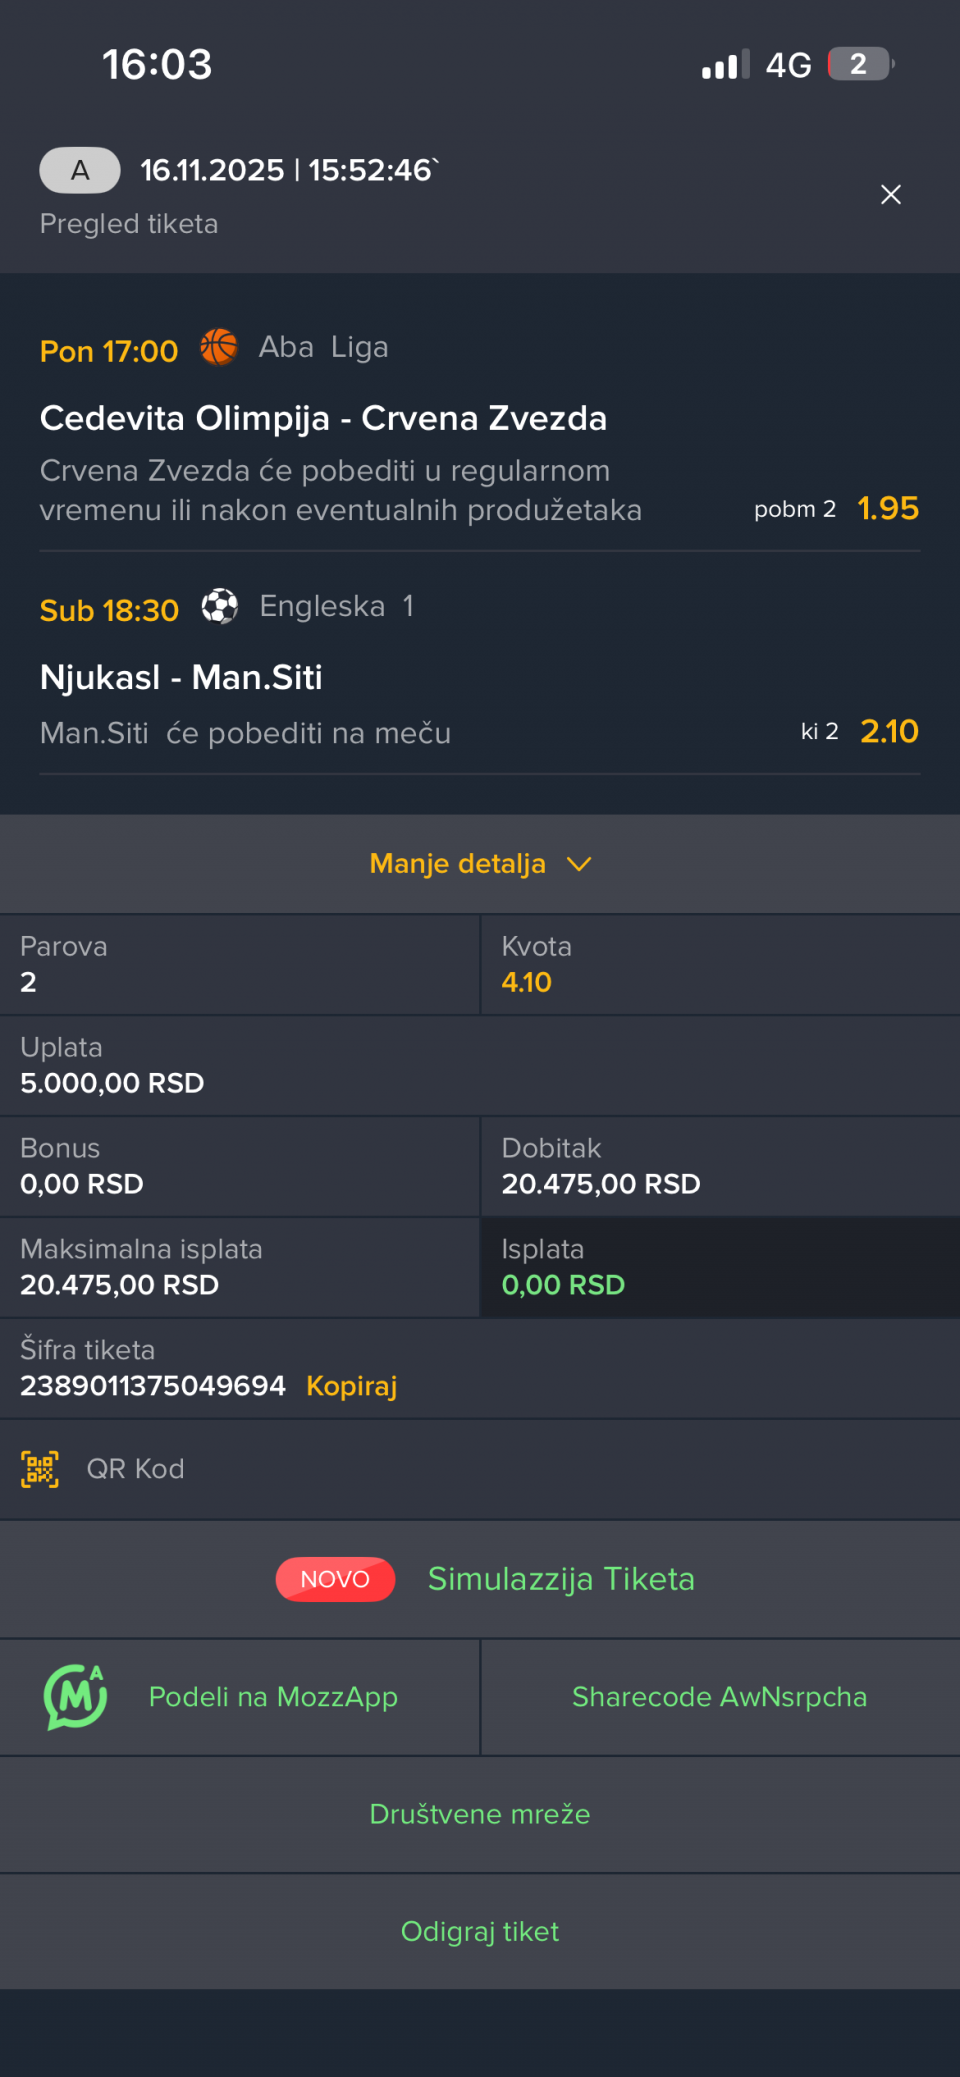Copy ticket code with Kopiraj
This screenshot has width=960, height=2077.
coord(351,1386)
